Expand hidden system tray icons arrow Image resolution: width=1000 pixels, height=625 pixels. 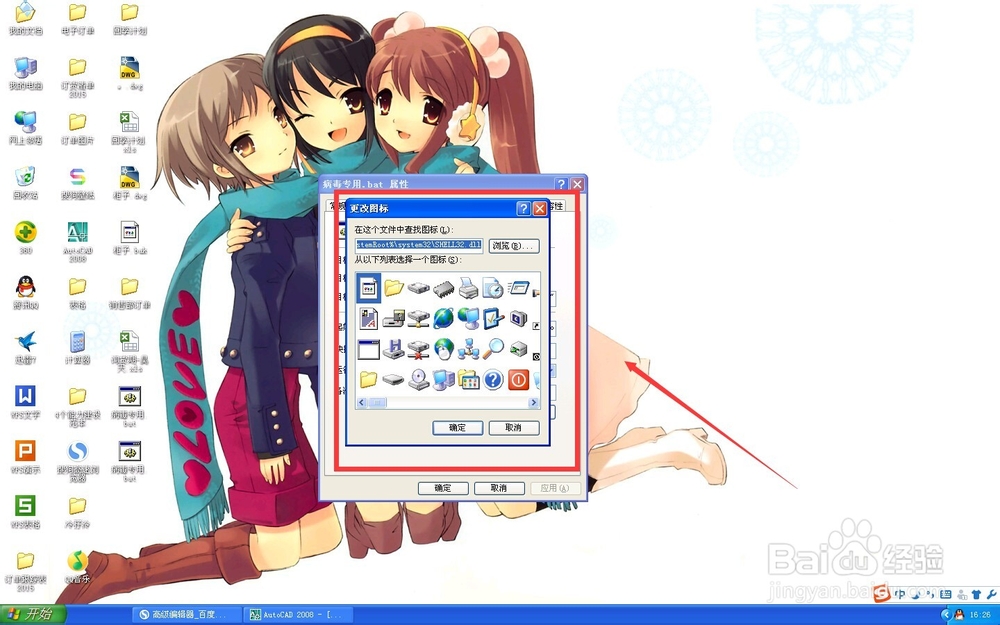point(945,615)
